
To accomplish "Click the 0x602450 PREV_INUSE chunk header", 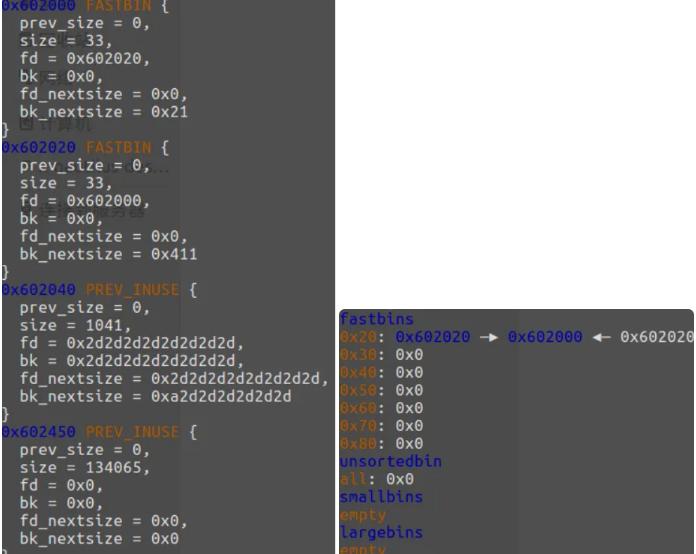I will (99, 432).
